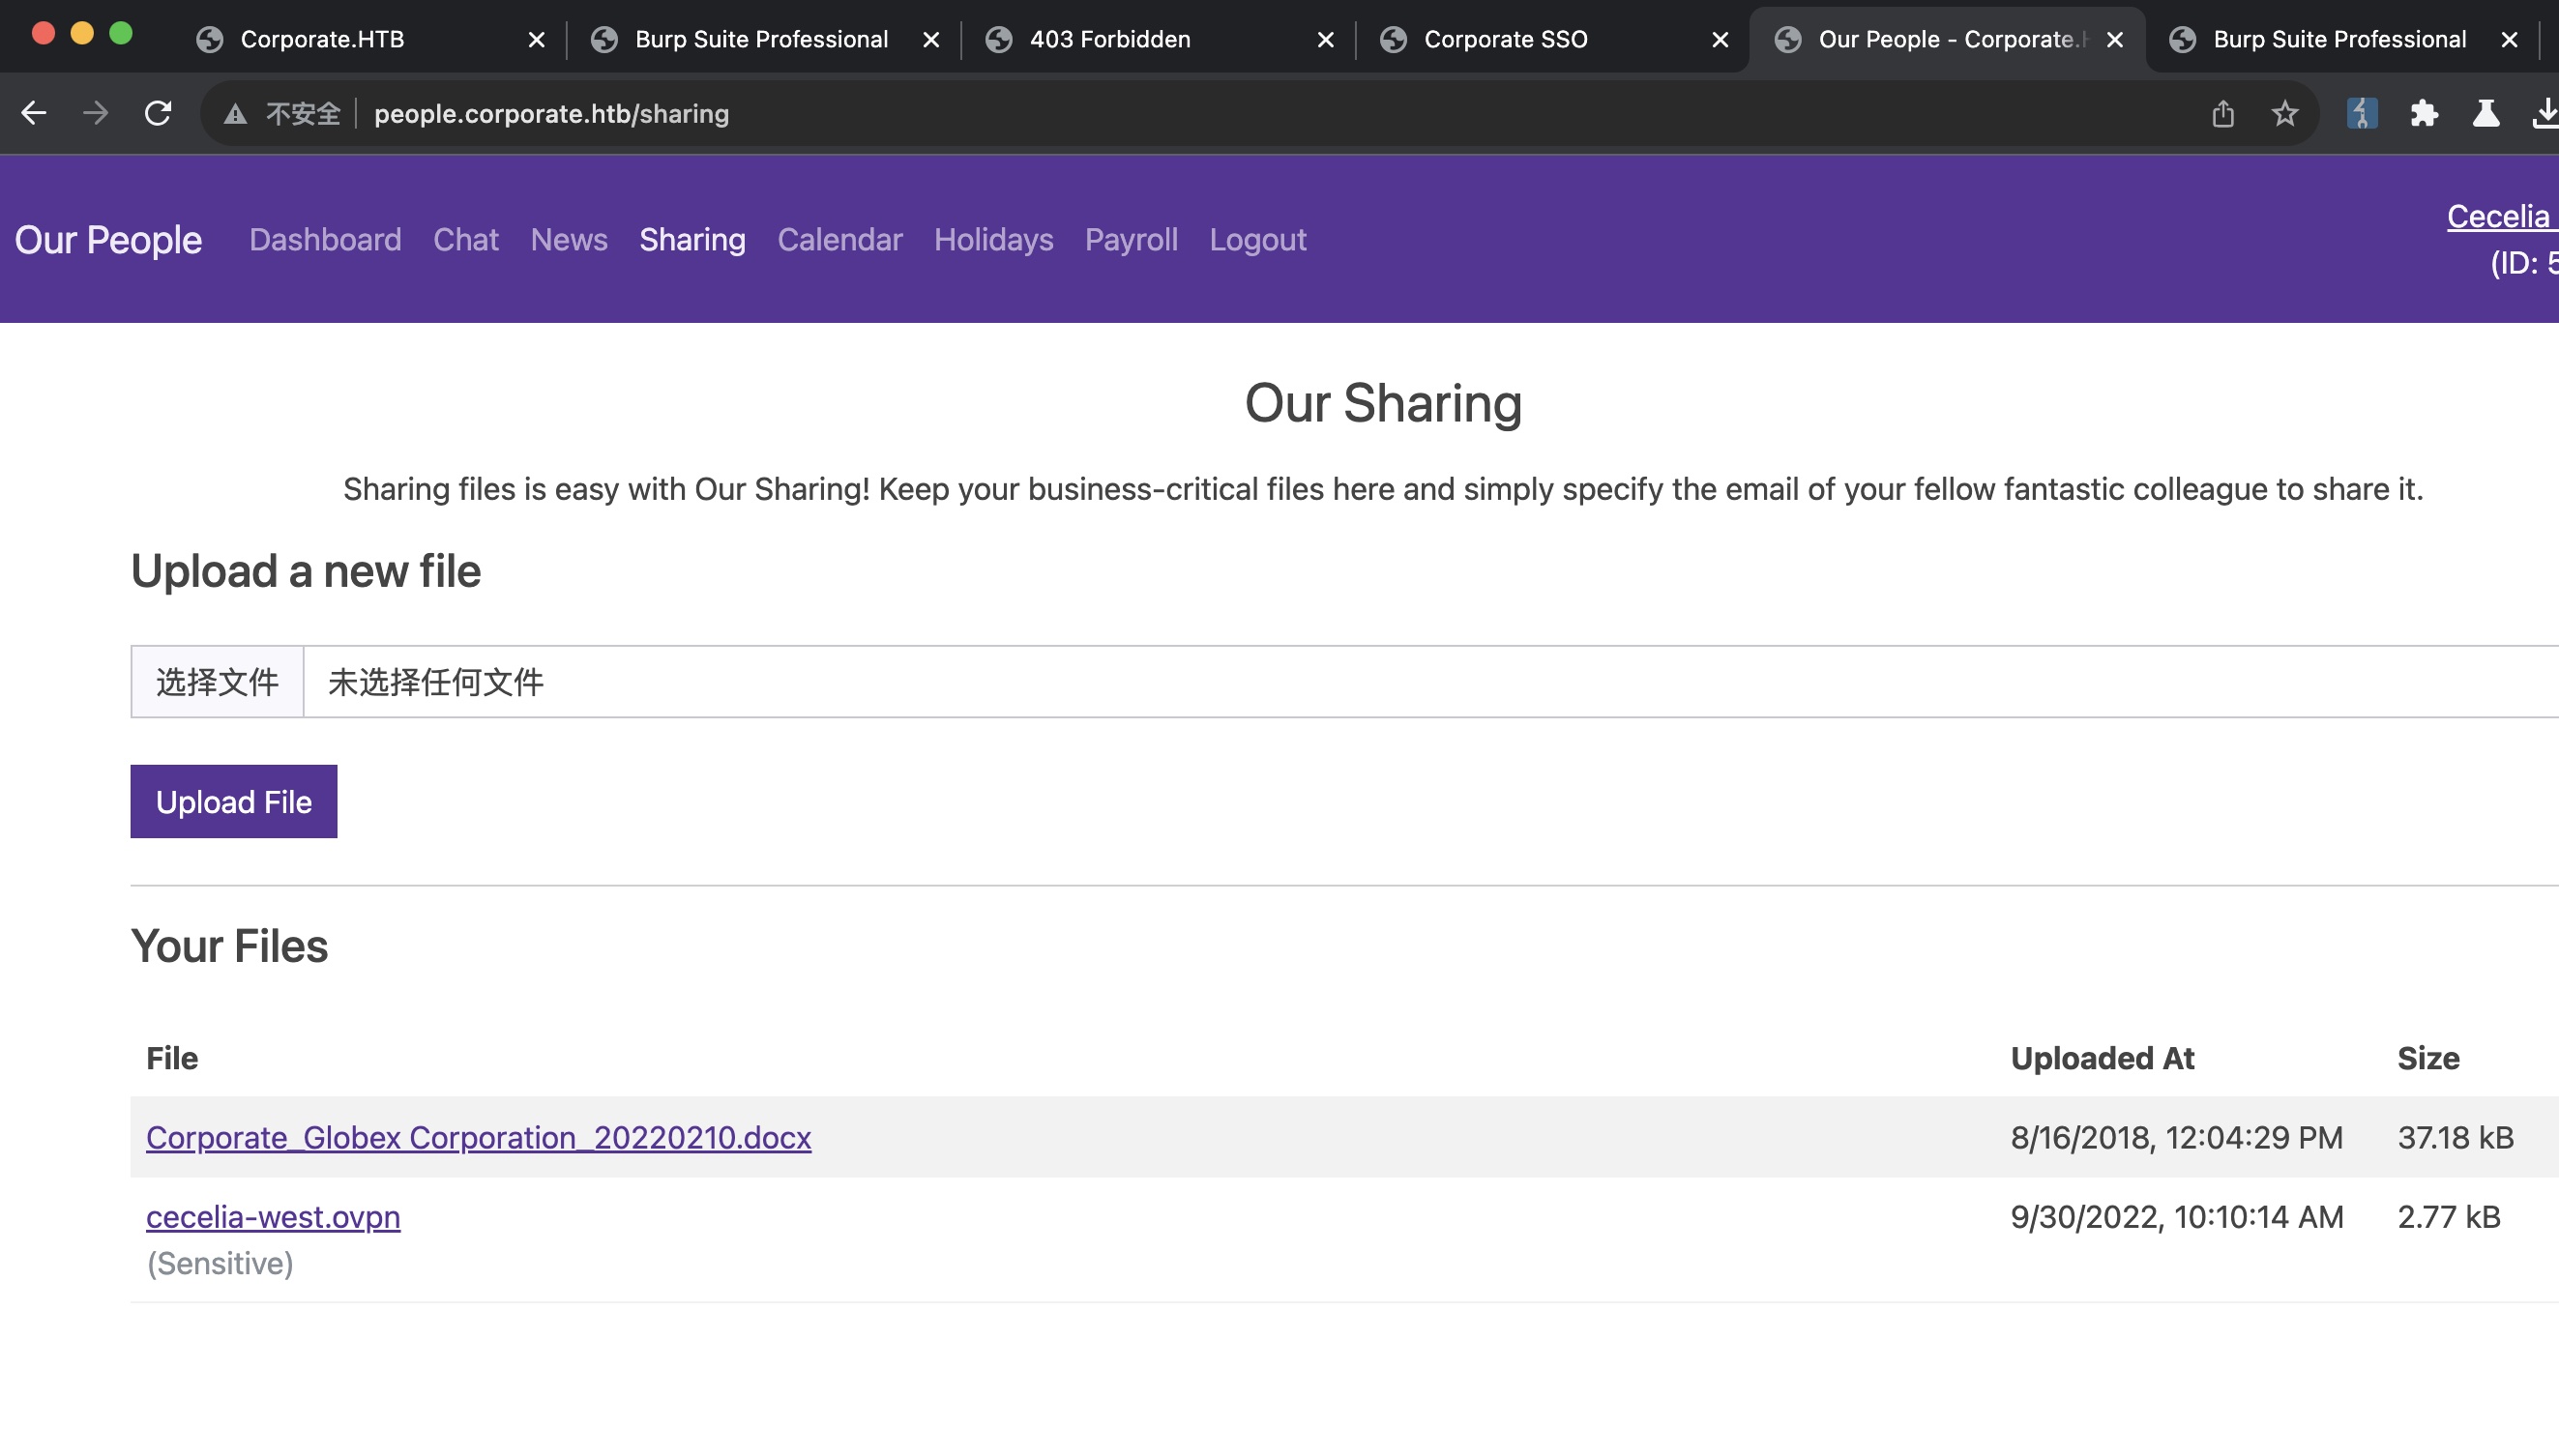
Task: Click the Chrome Labs flask icon
Action: click(2486, 113)
